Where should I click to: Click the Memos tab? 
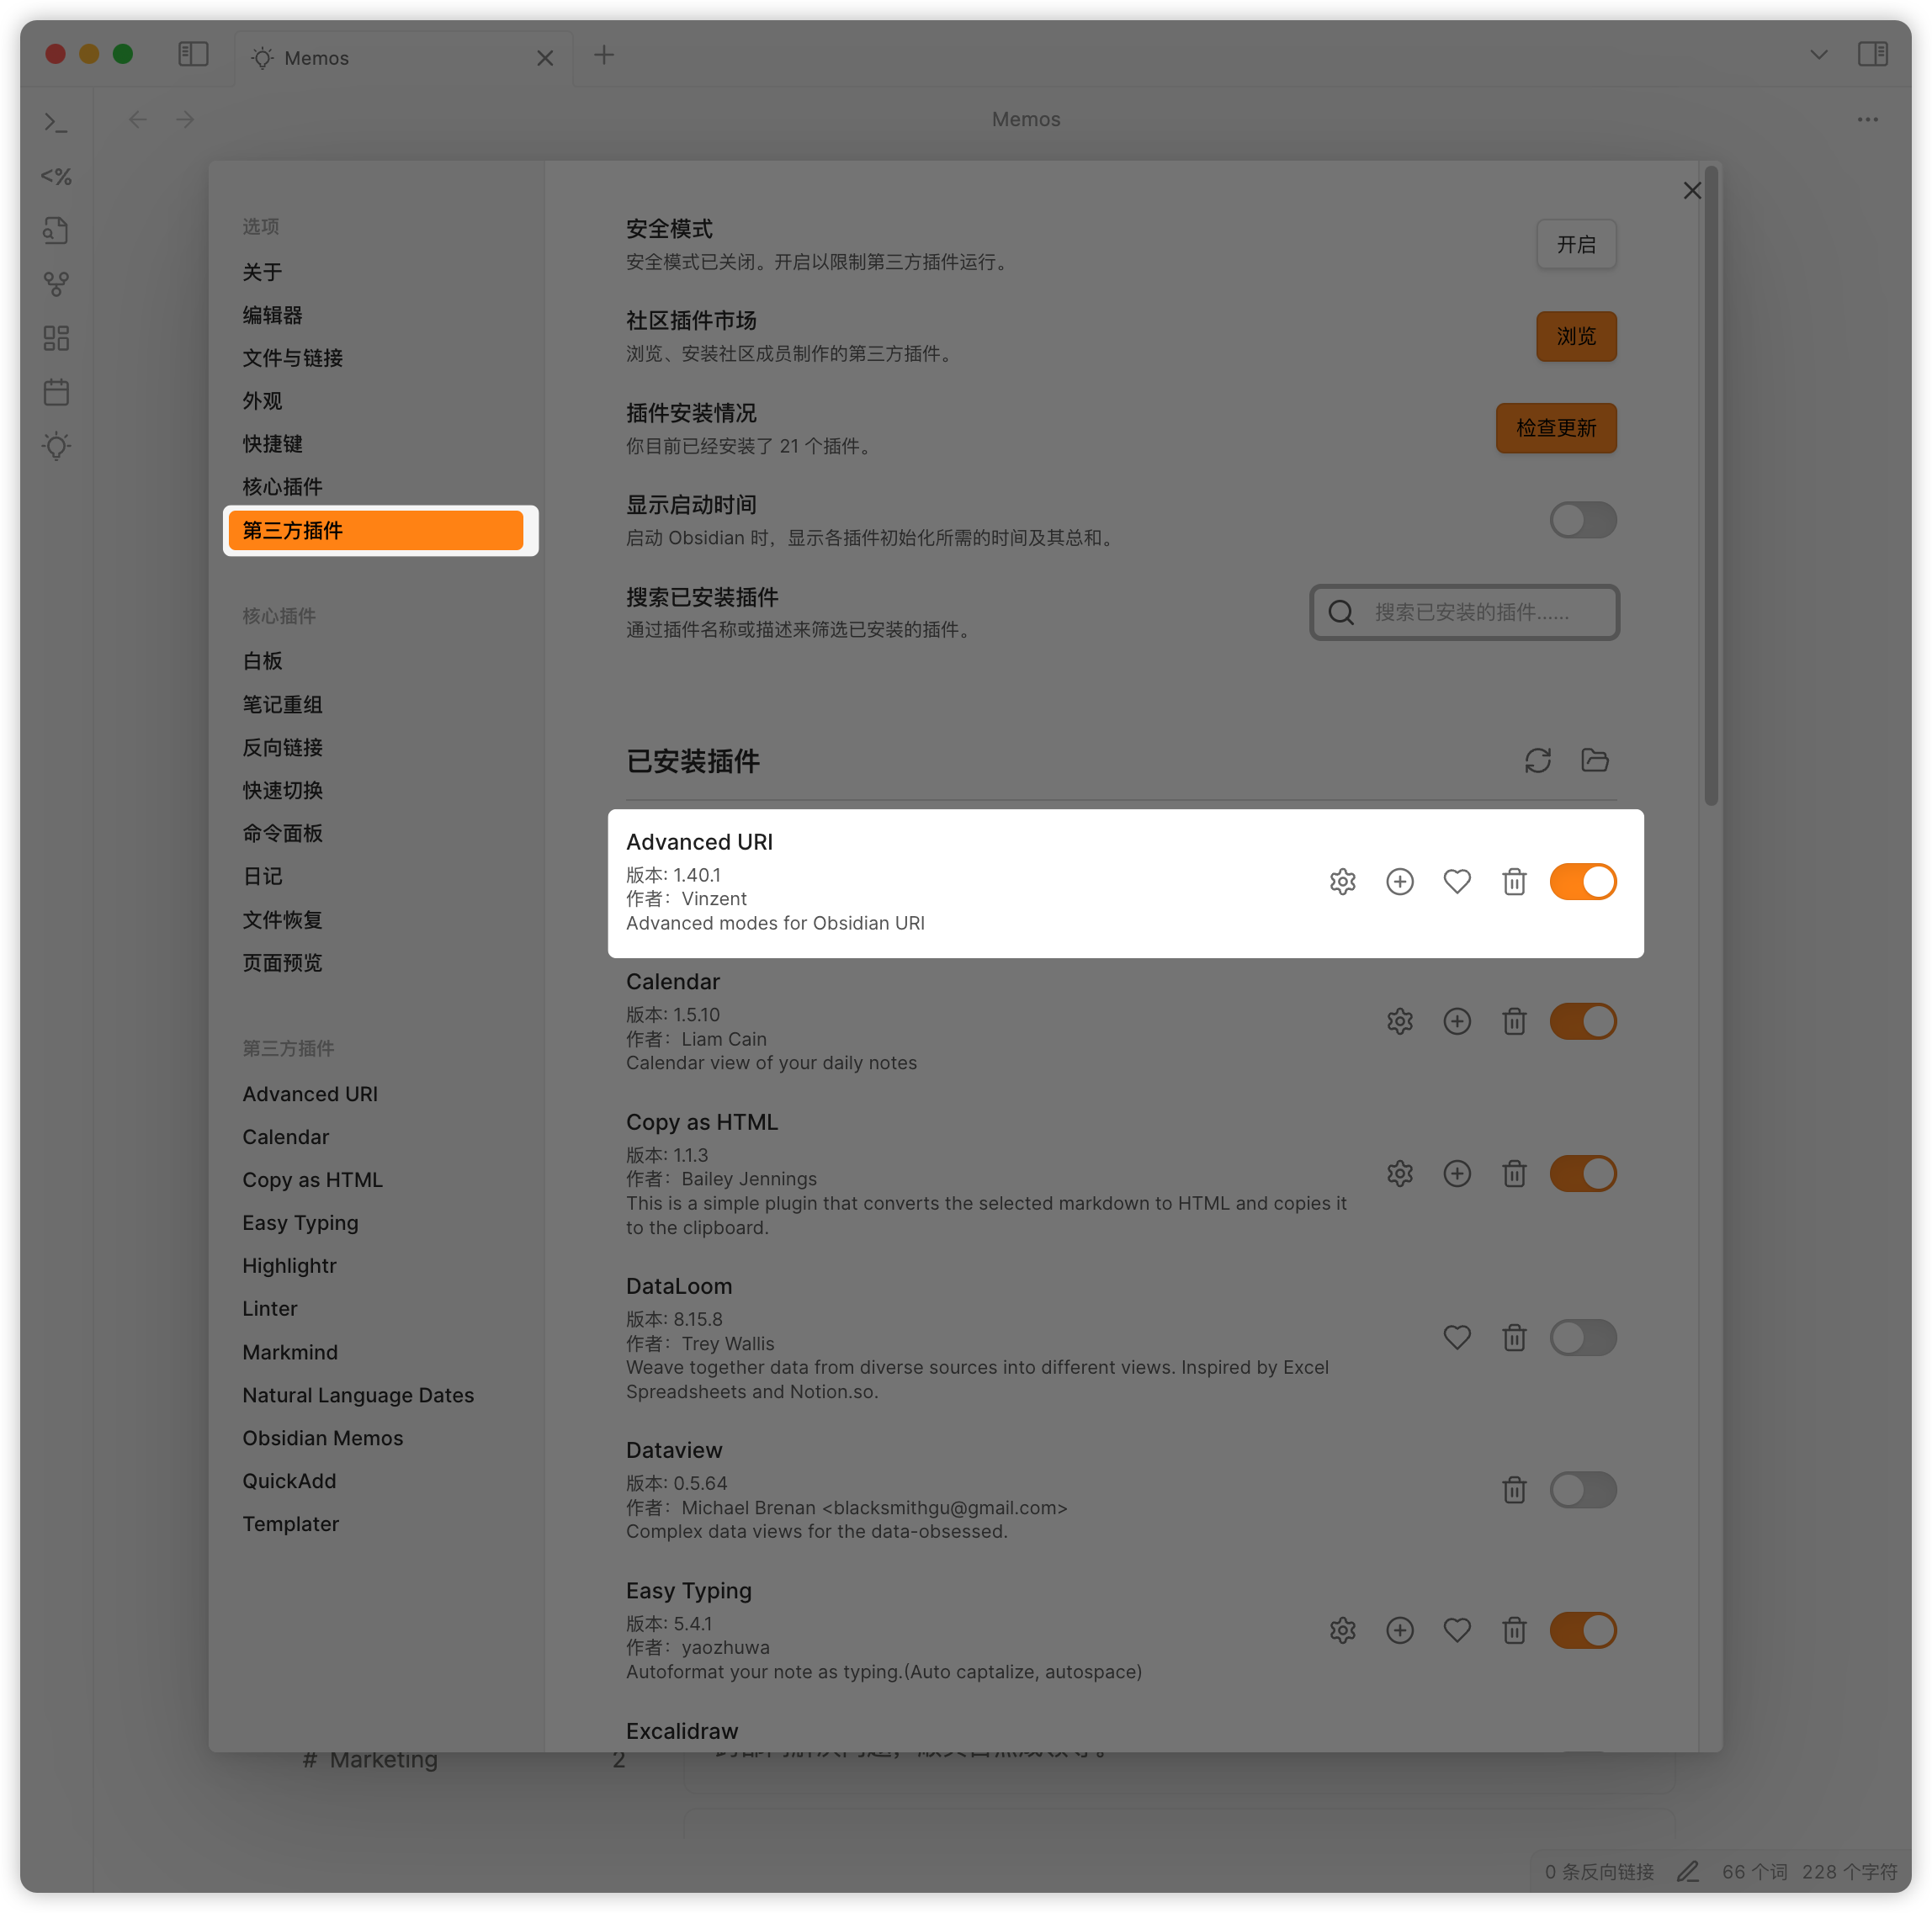pyautogui.click(x=403, y=58)
